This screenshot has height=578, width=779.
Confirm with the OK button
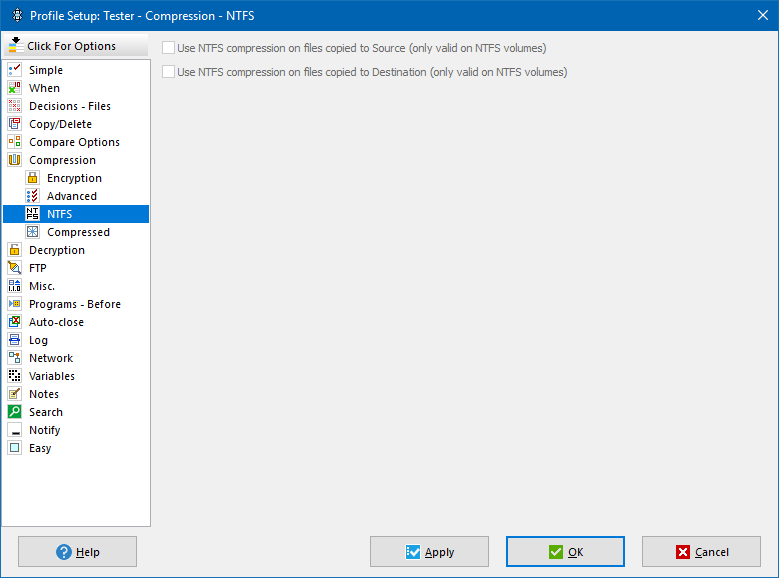(565, 552)
